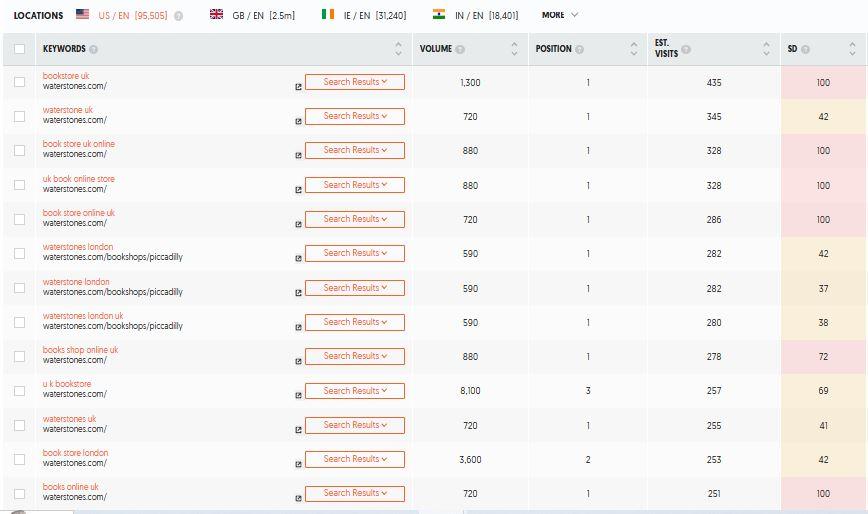868x514 pixels.
Task: Open external link icon for books online uk
Action: pyautogui.click(x=298, y=499)
